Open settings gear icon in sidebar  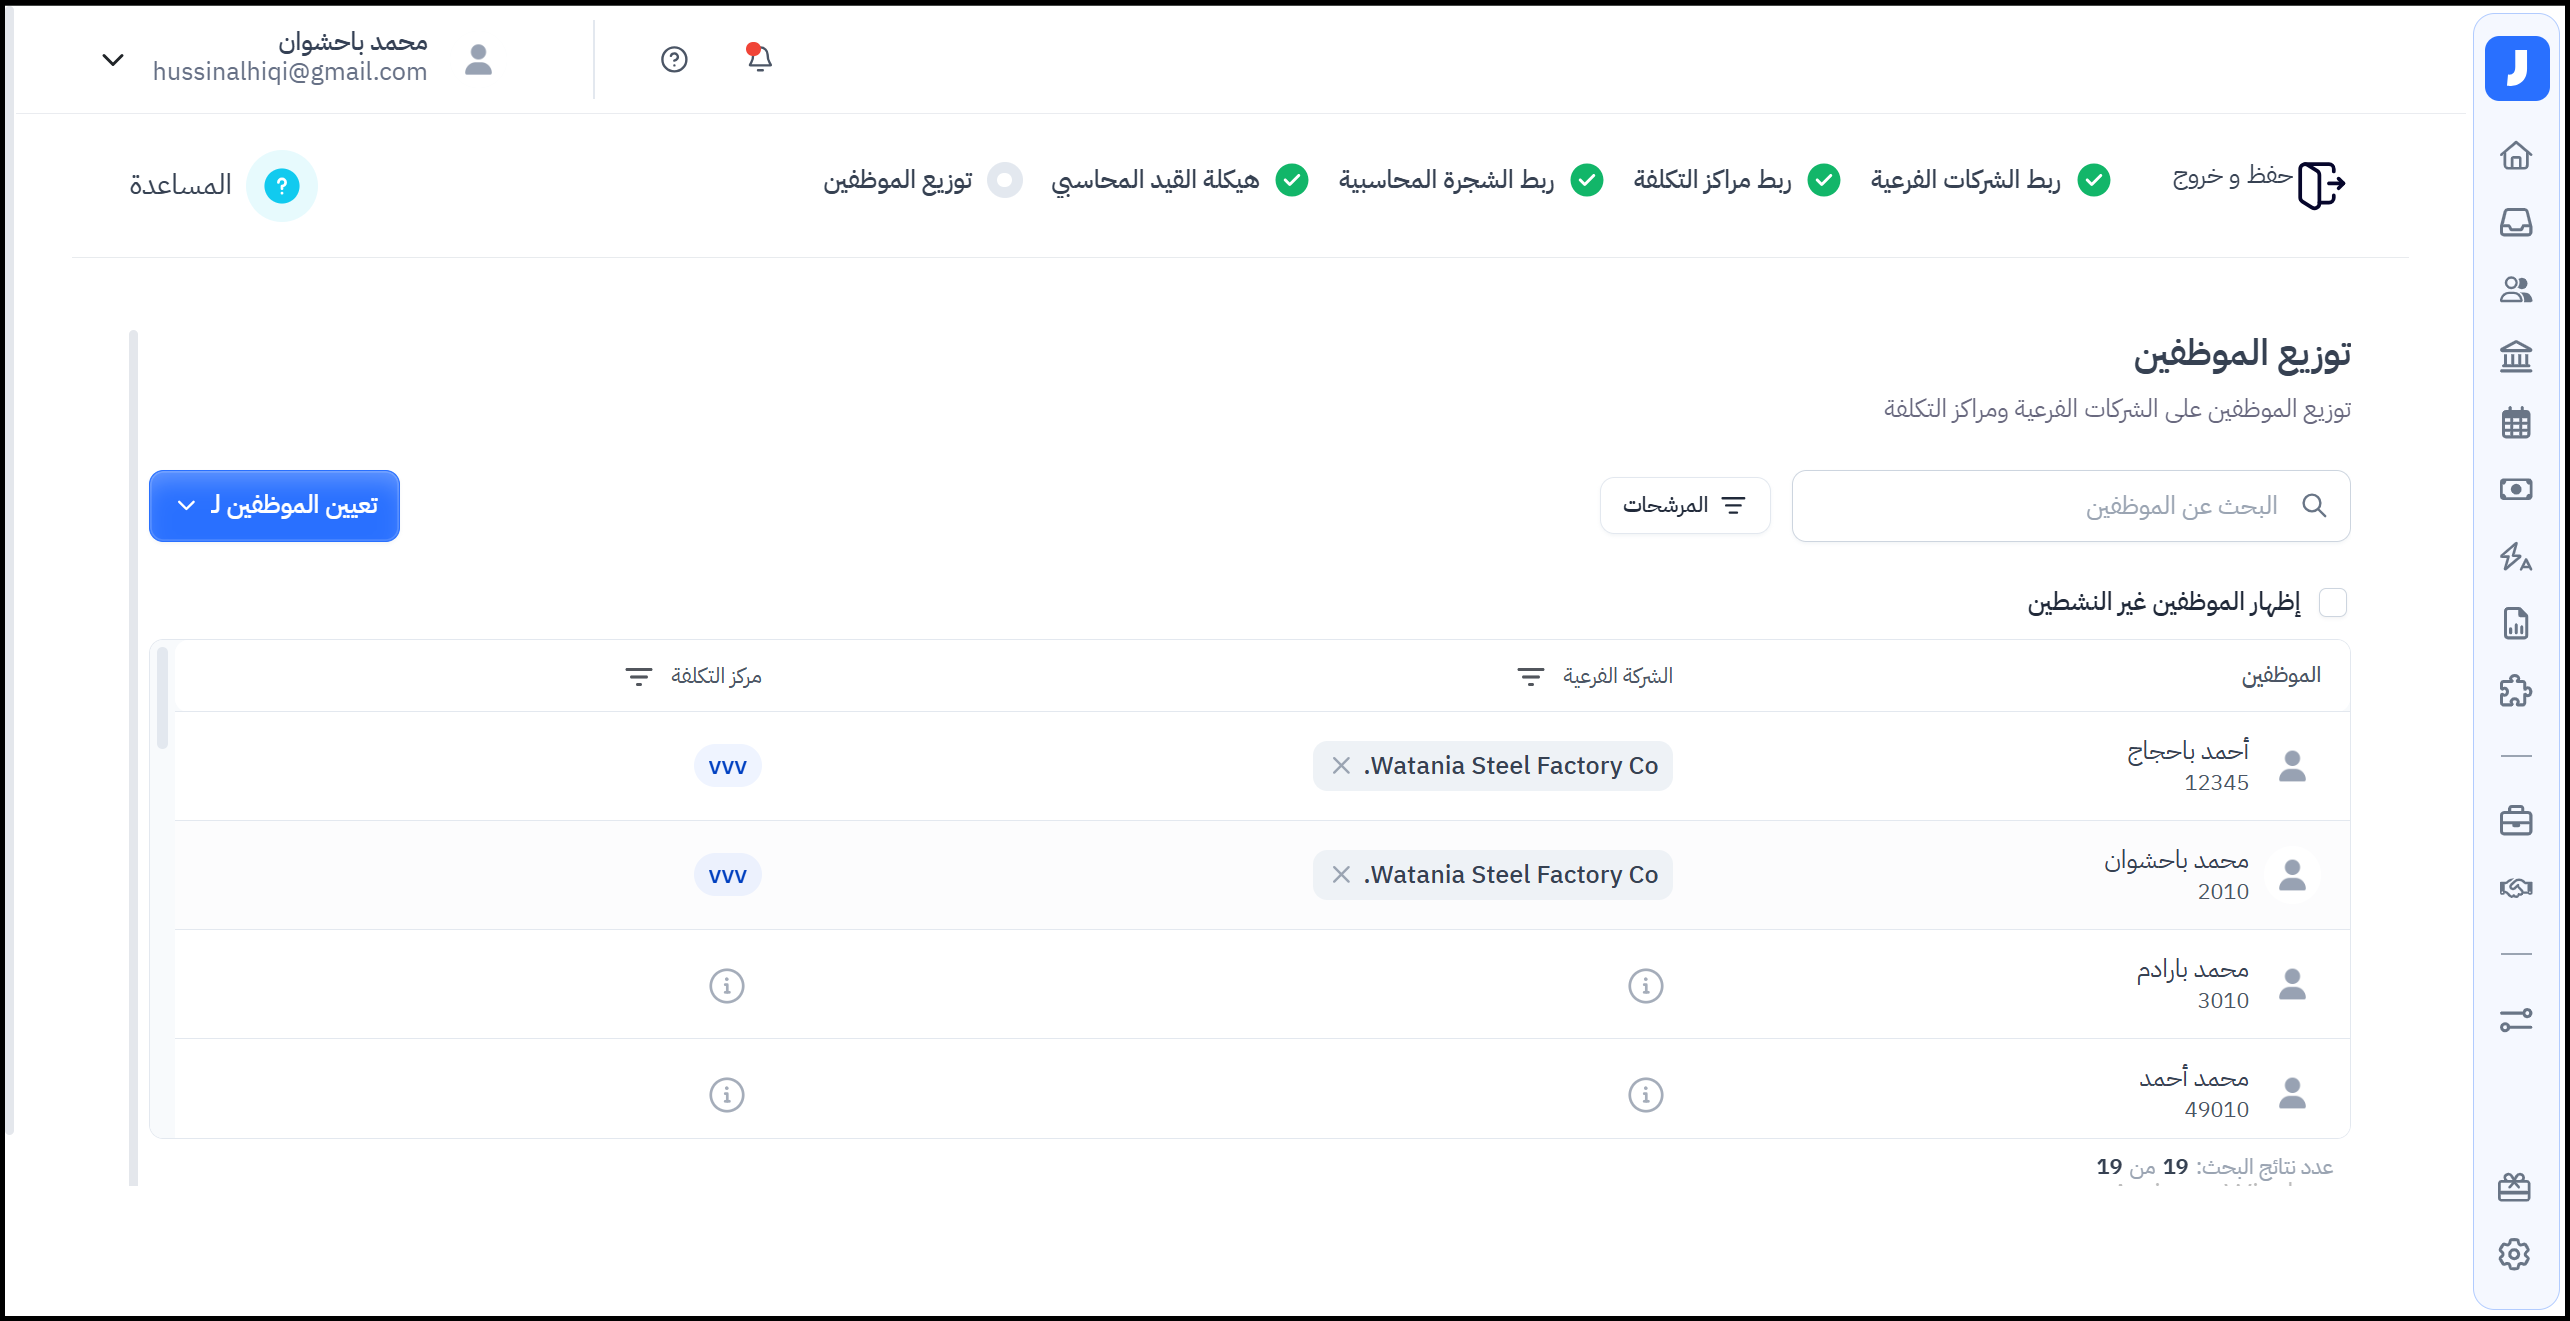[2514, 1254]
